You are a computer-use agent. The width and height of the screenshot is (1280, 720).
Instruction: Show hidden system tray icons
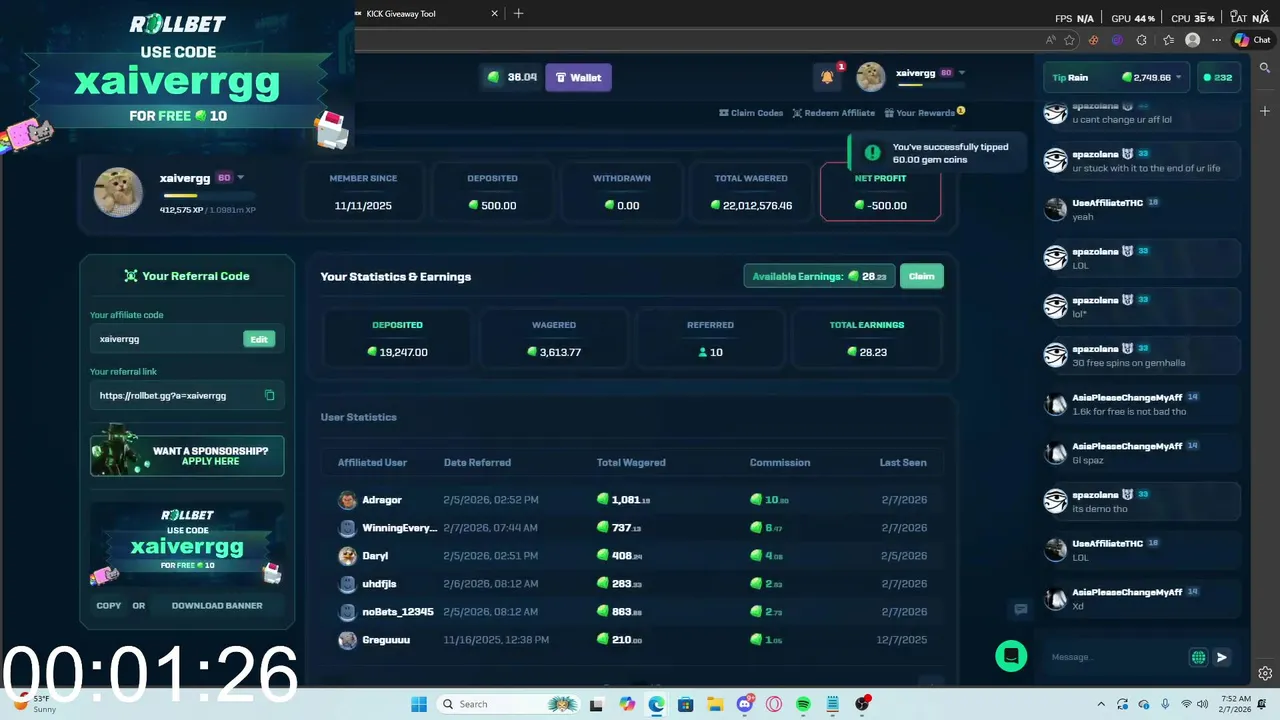click(1101, 704)
